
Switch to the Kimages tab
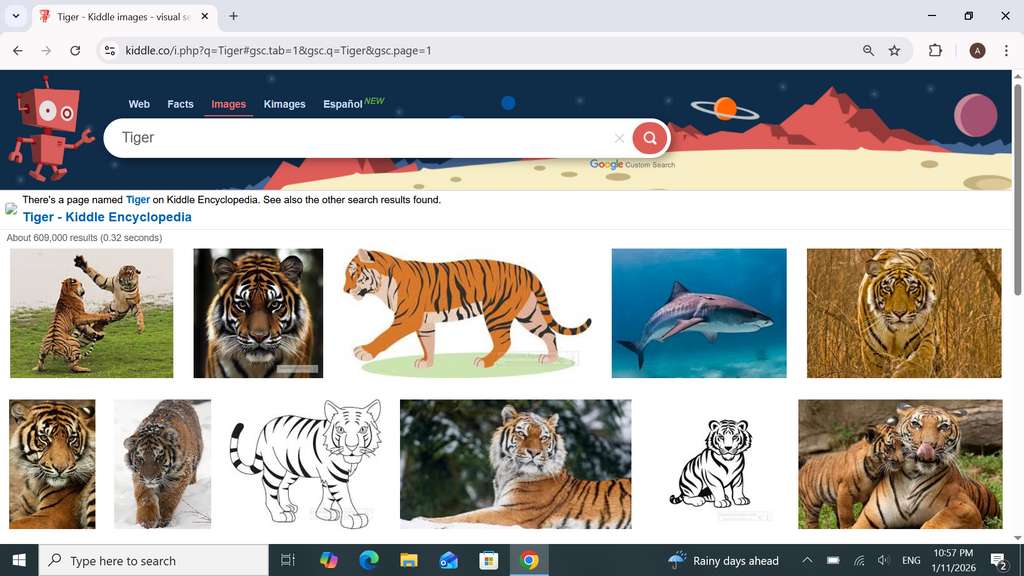(x=284, y=104)
